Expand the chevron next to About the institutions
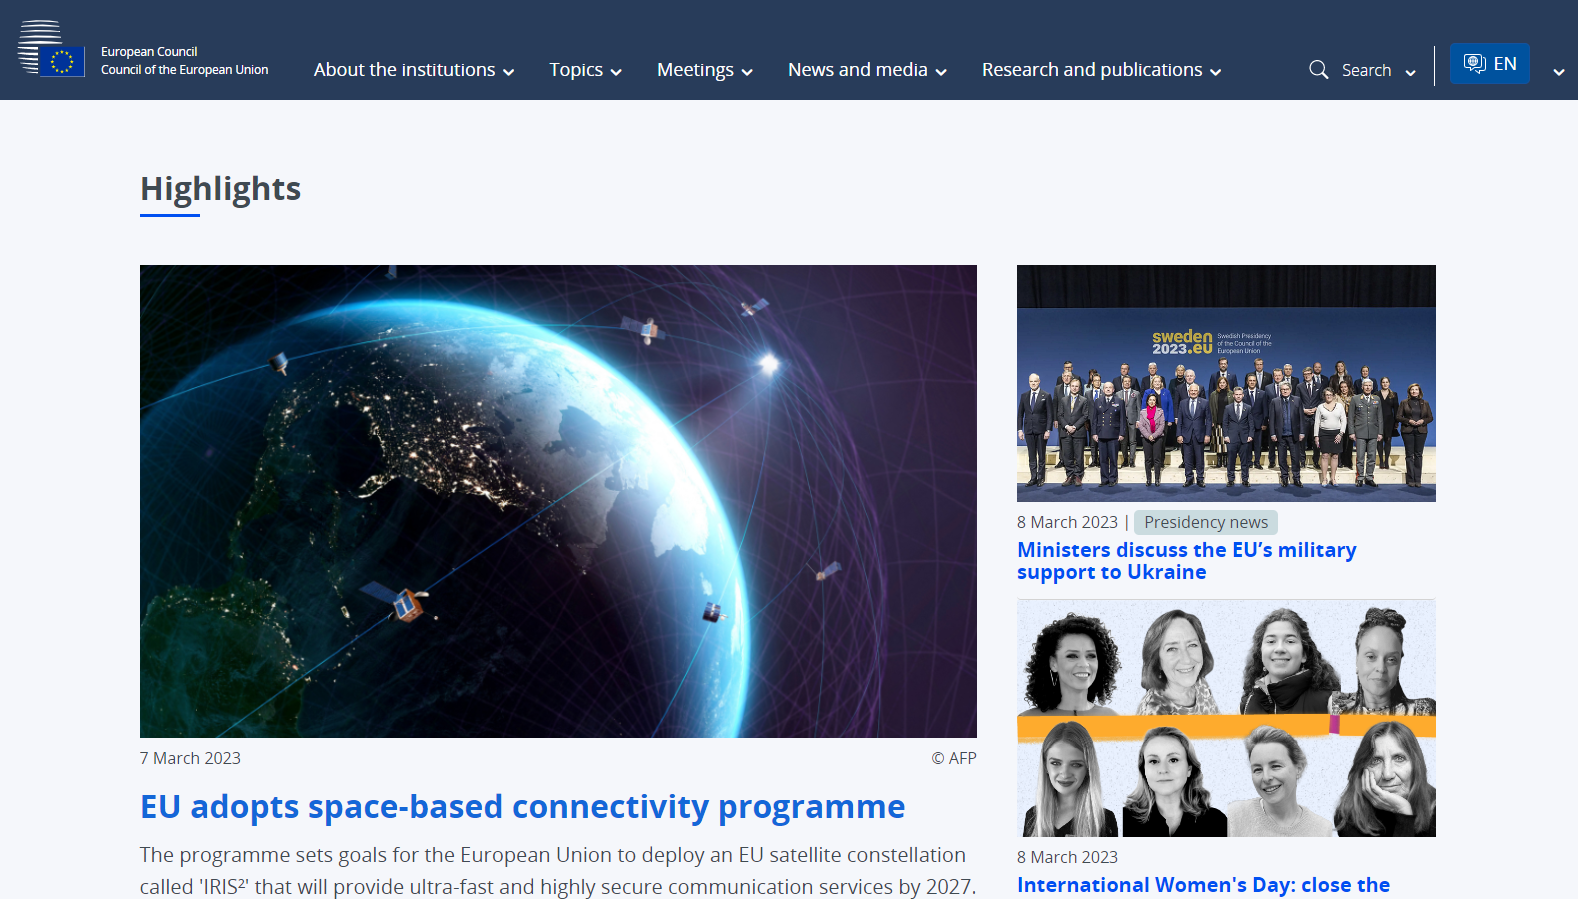 coord(509,72)
